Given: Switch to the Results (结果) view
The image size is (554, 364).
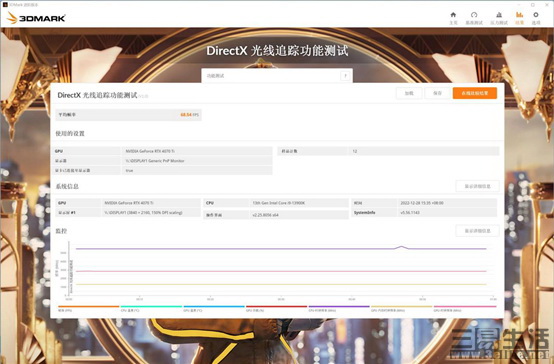Looking at the screenshot, I should coord(519,18).
